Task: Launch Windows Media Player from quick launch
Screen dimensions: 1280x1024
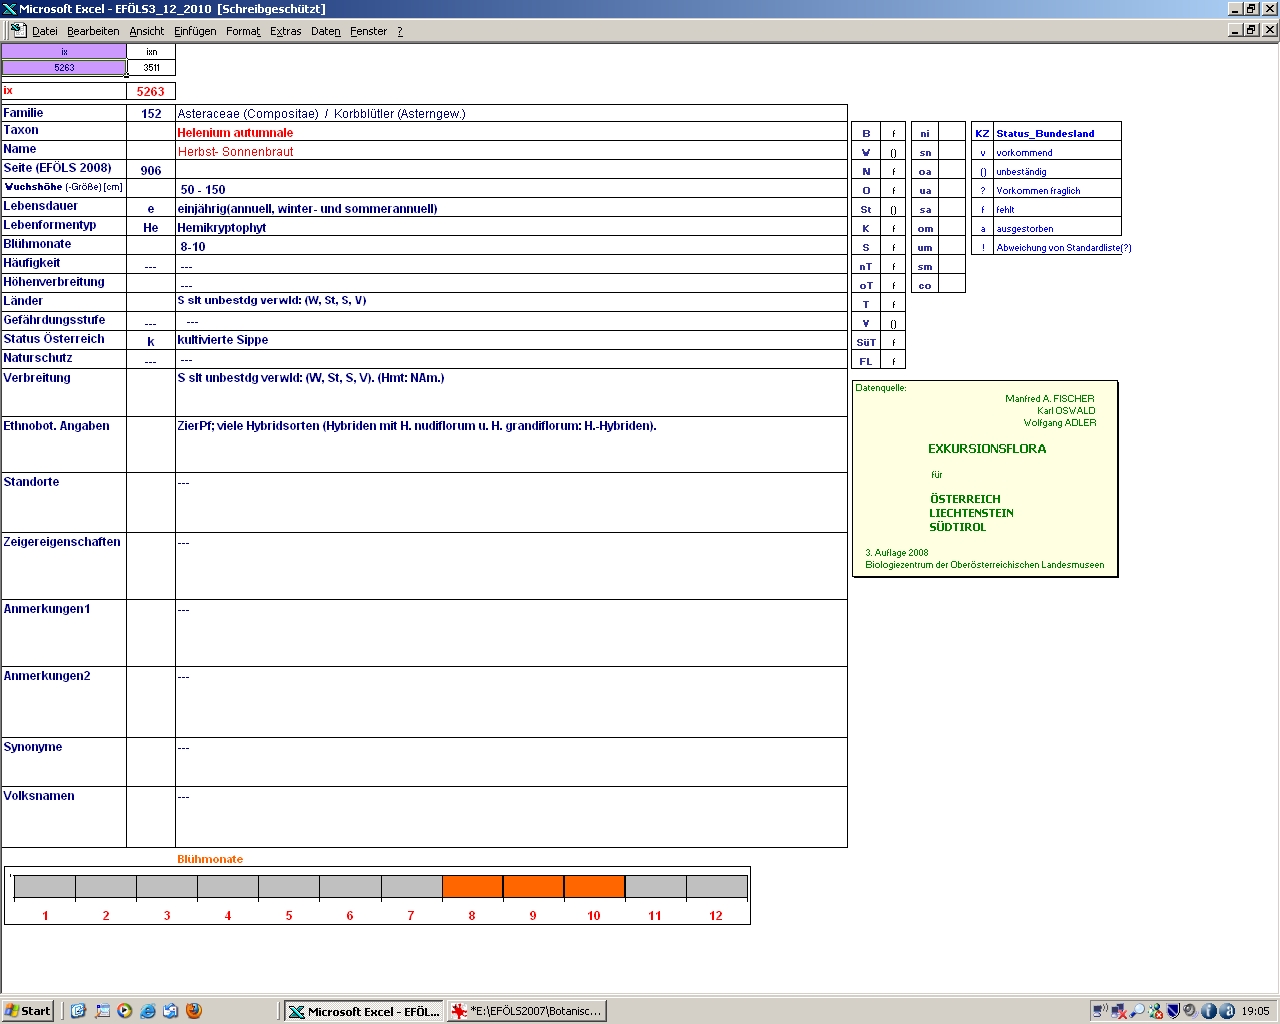Action: (125, 1011)
